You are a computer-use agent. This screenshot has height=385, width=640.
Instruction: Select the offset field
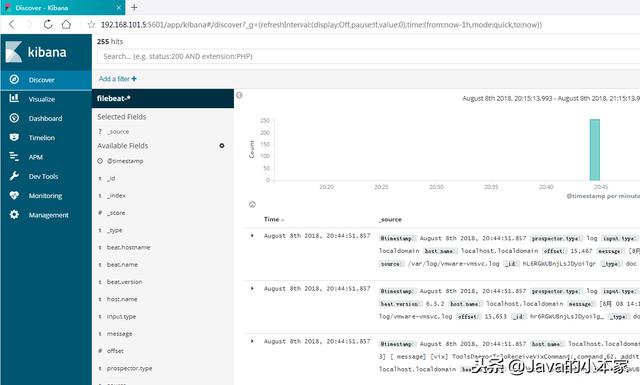(115, 351)
